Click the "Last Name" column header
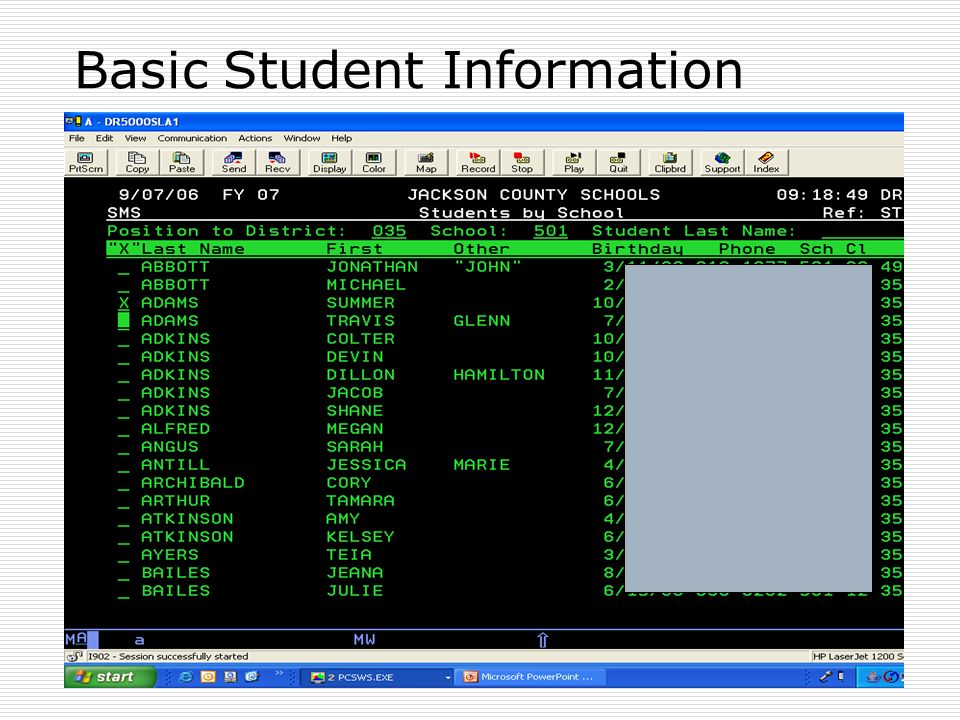The height and width of the screenshot is (720, 960). click(x=193, y=249)
